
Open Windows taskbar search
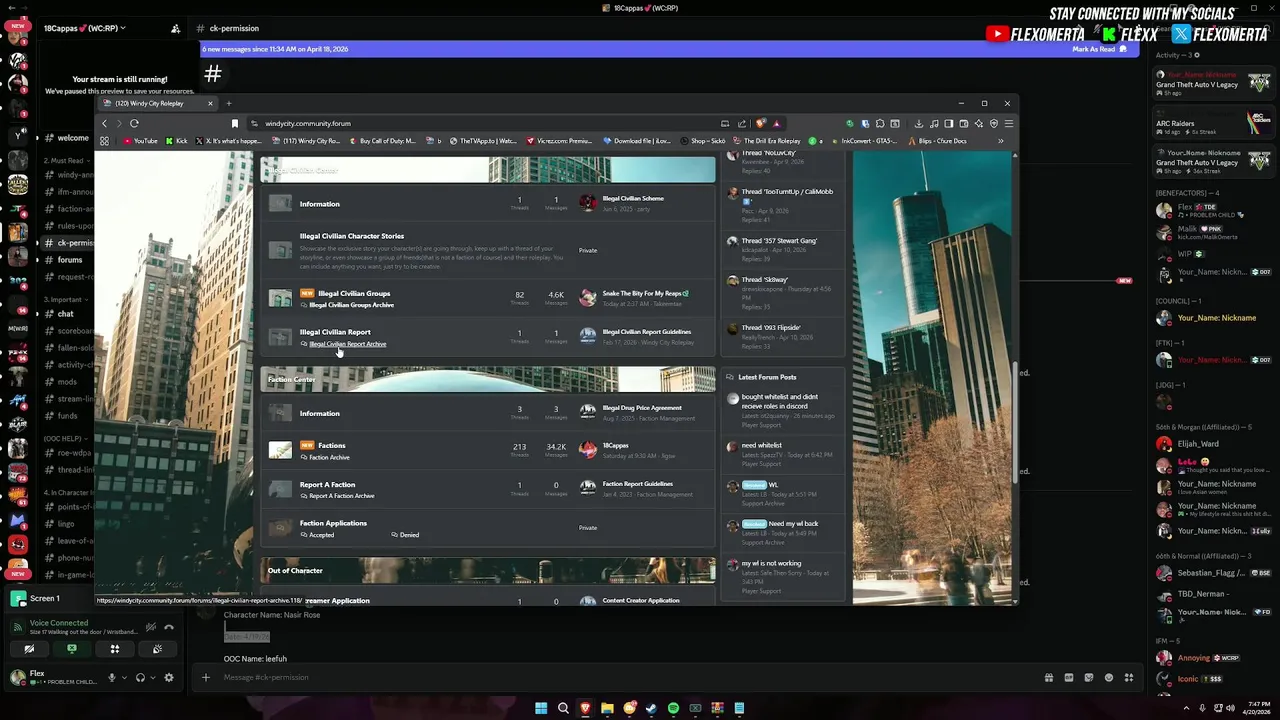point(563,708)
